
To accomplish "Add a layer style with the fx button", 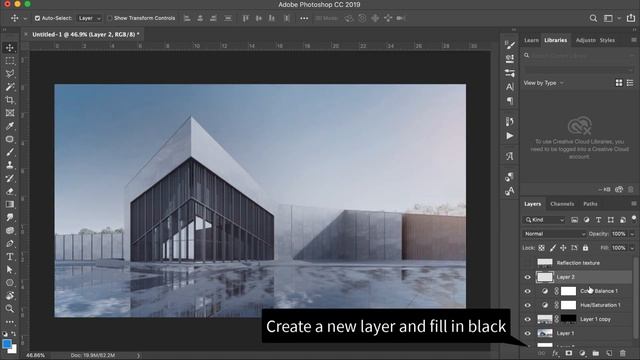I will coord(555,353).
